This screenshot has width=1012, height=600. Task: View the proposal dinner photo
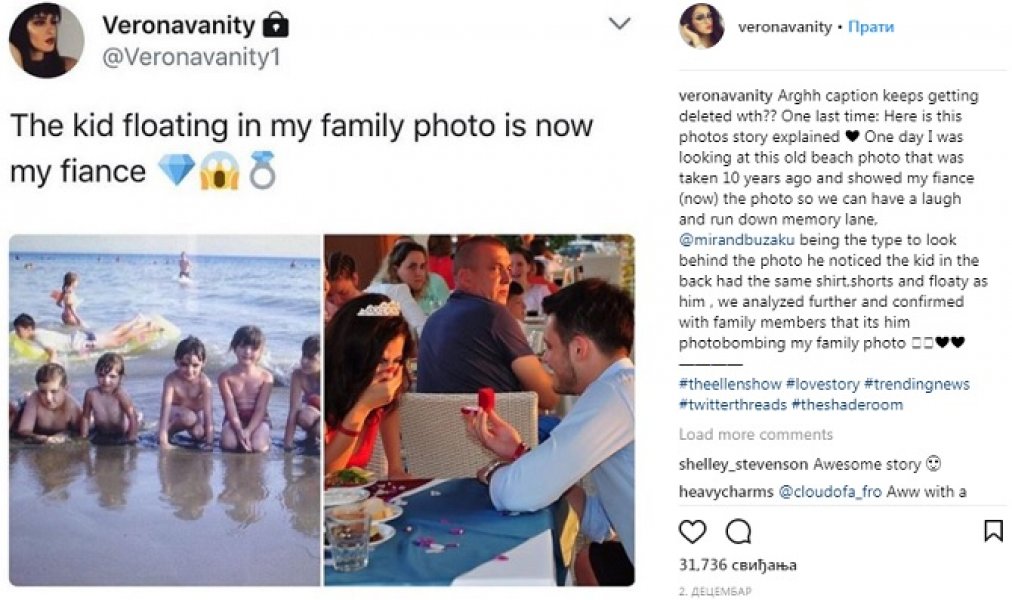479,410
